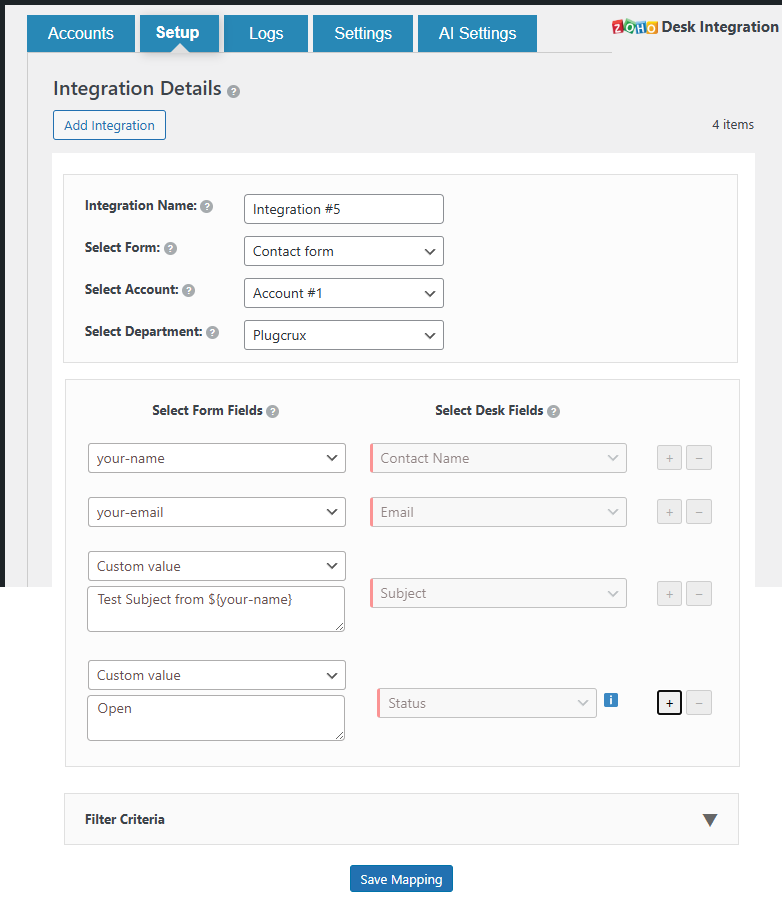Click help icon next to Integration Name
Screen dimensions: 782x899
click(x=207, y=207)
